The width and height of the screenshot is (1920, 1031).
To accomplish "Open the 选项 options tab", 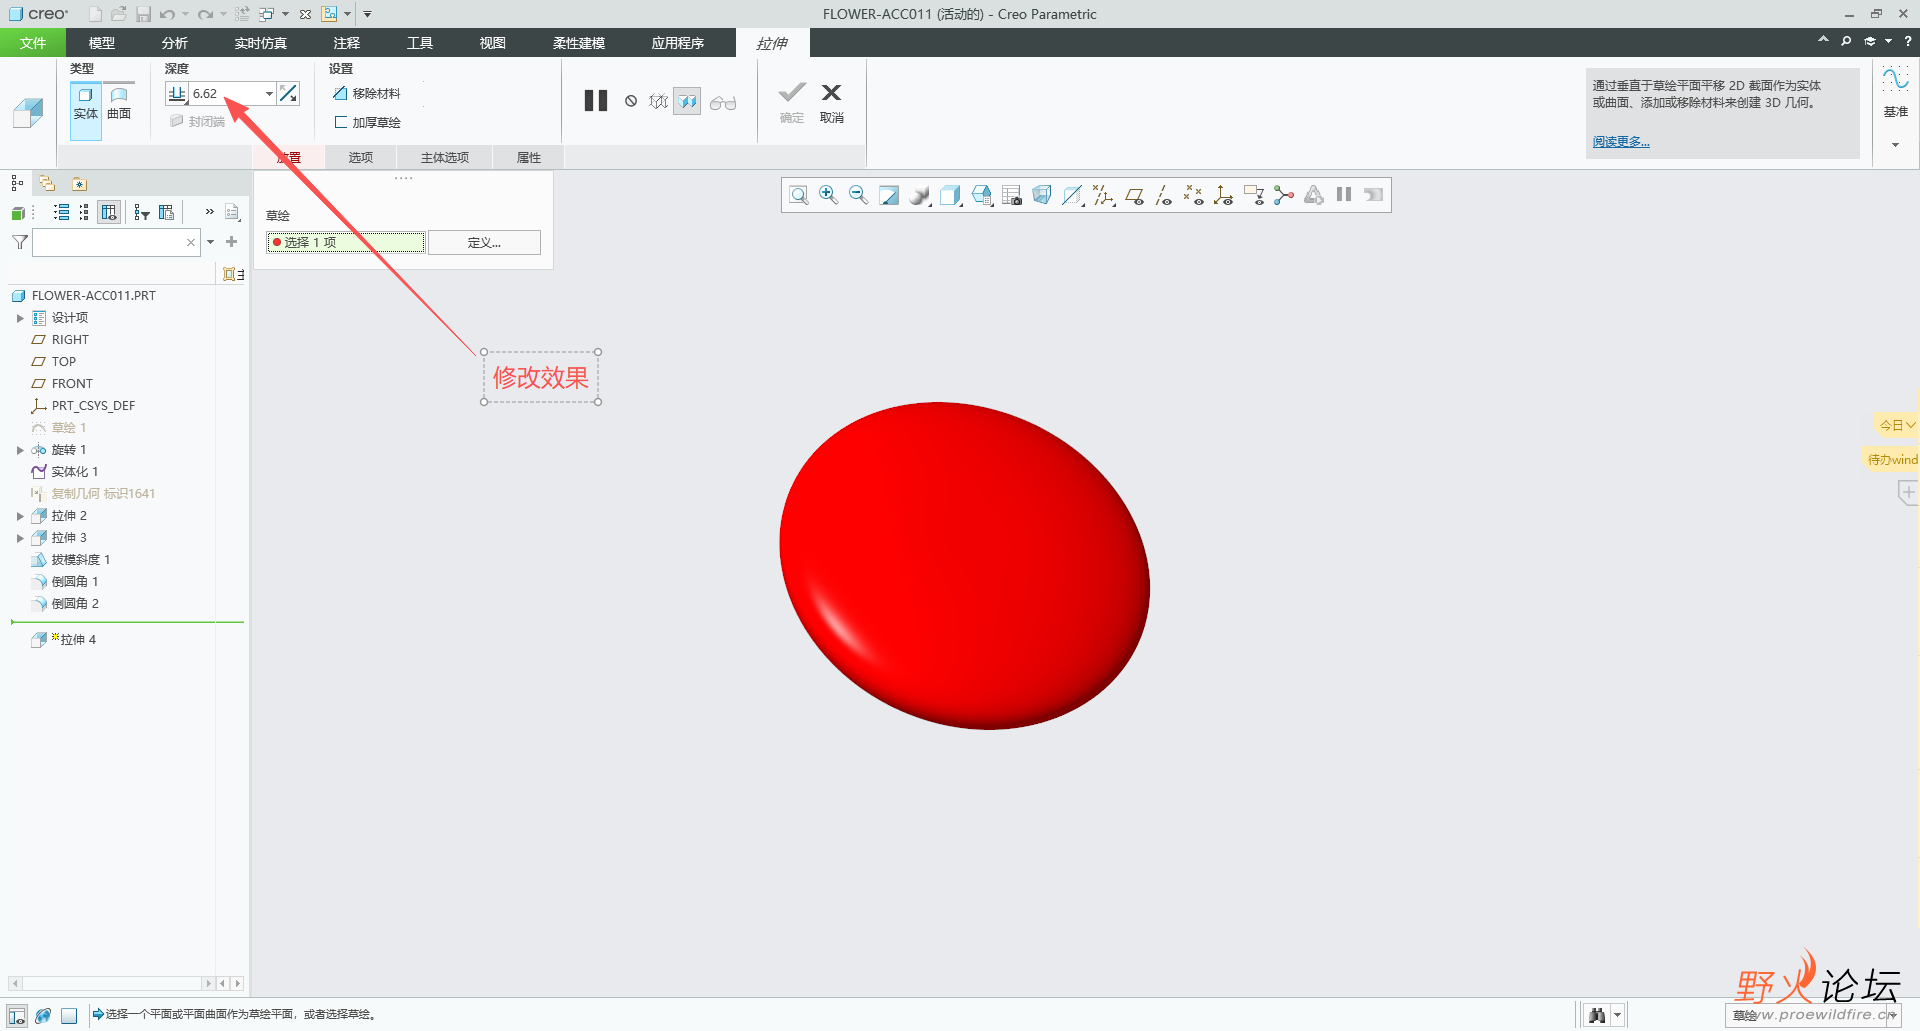I will click(x=360, y=157).
